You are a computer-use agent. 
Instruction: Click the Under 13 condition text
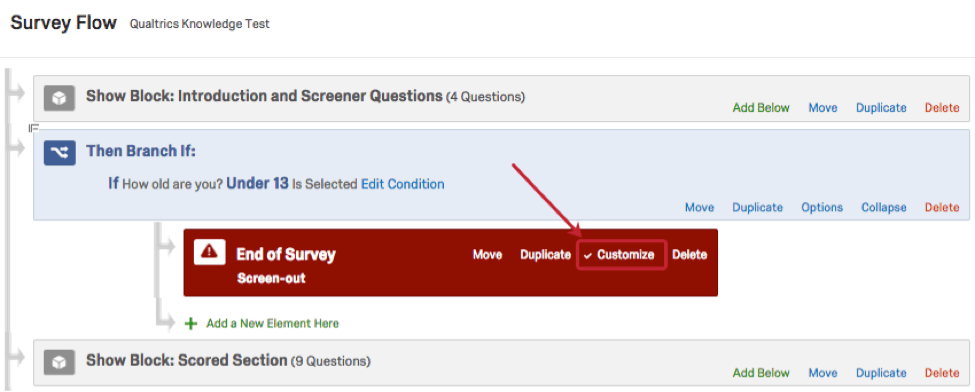pos(257,184)
